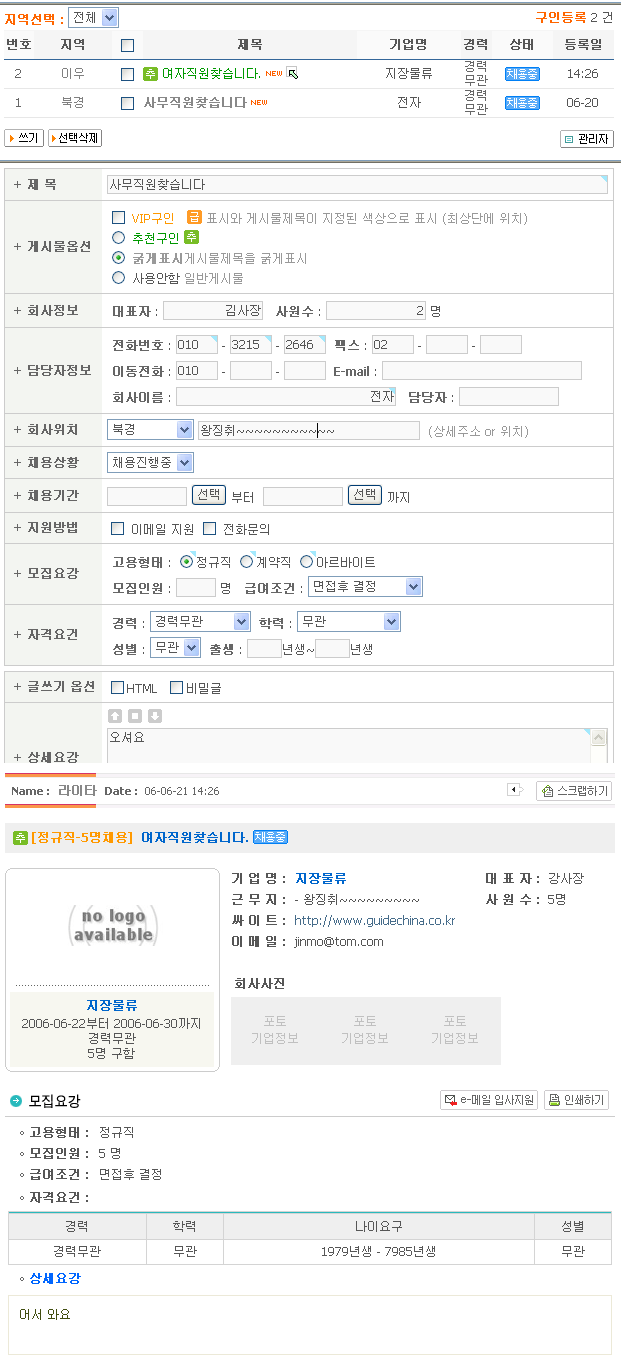Image resolution: width=621 pixels, height=1361 pixels.
Task: Select the 굵게표시 bold-display radio option
Action: 119,258
